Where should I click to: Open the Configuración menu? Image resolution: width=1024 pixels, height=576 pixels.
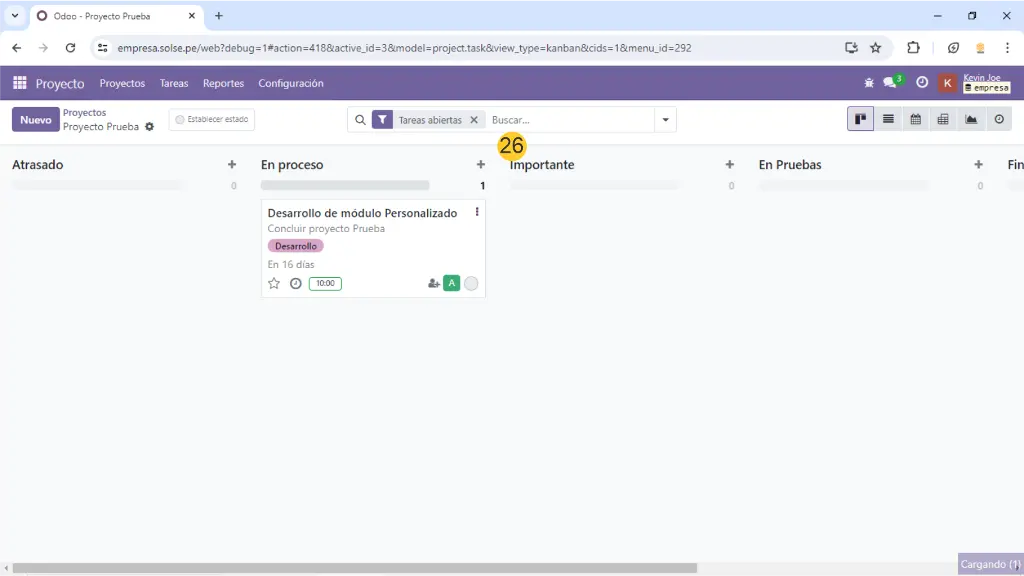[x=291, y=83]
